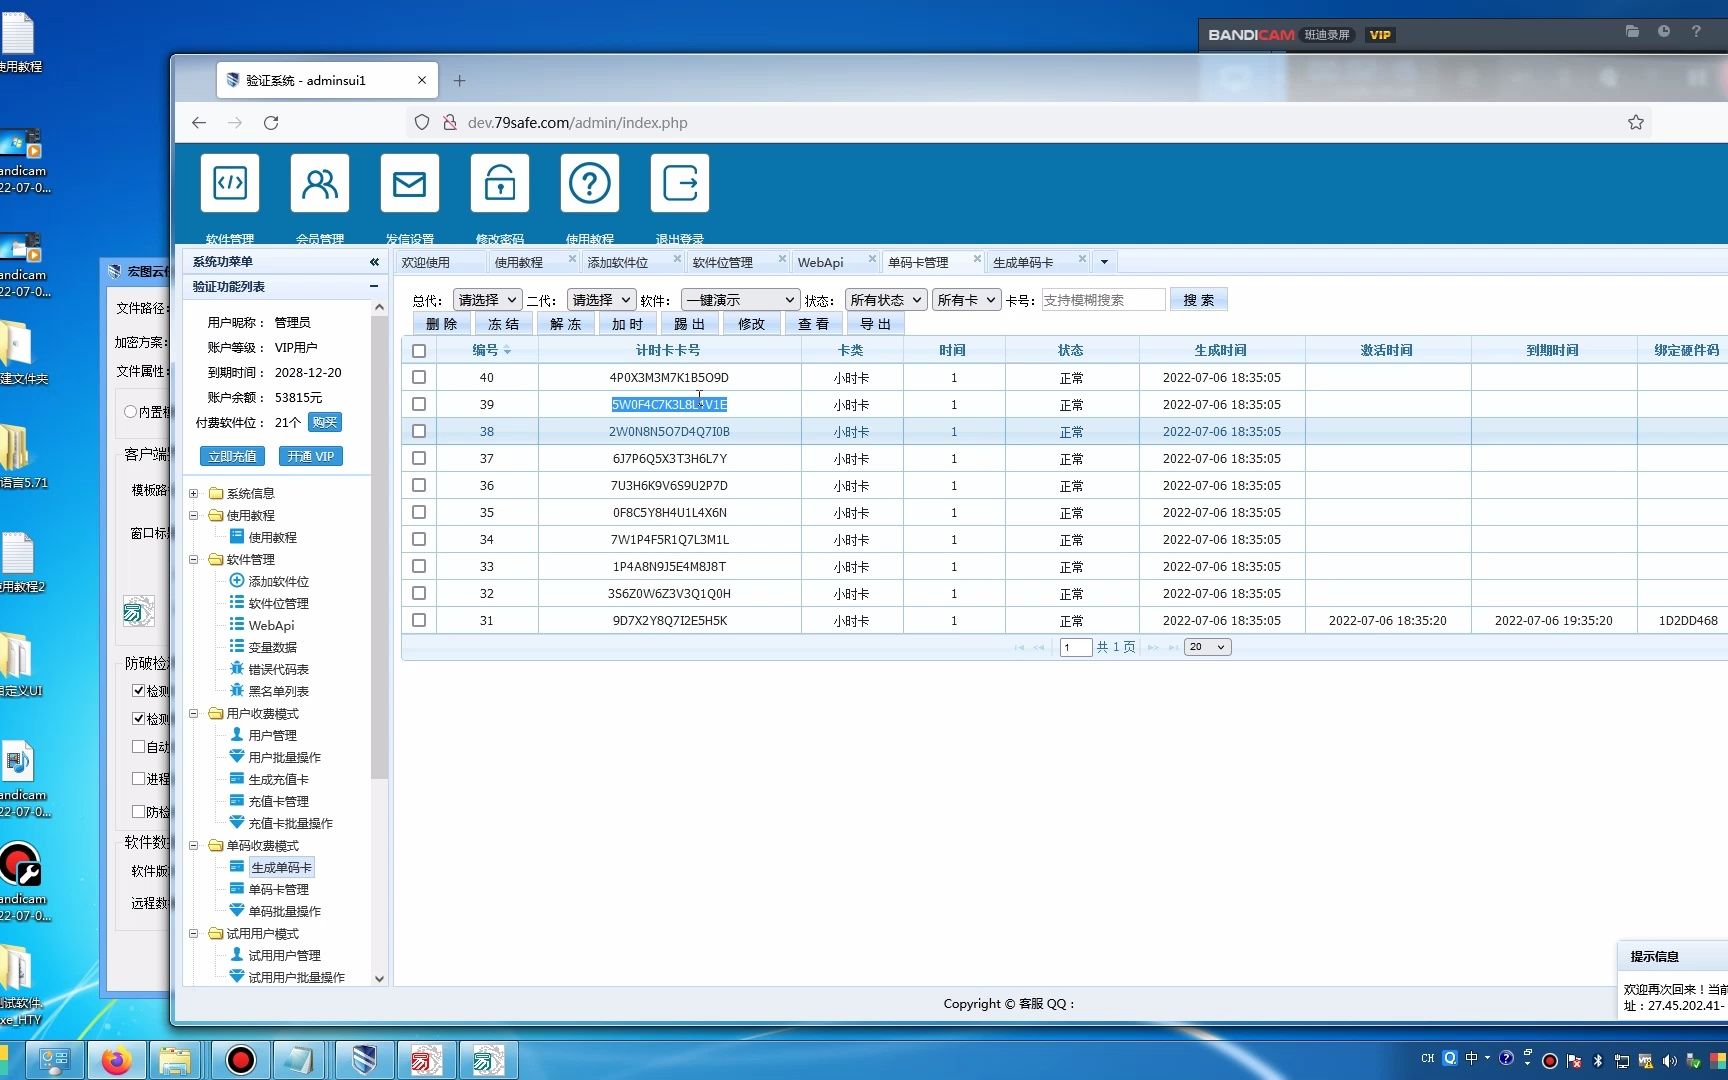
Task: Open 变量数据 in the tree
Action: [x=272, y=647]
